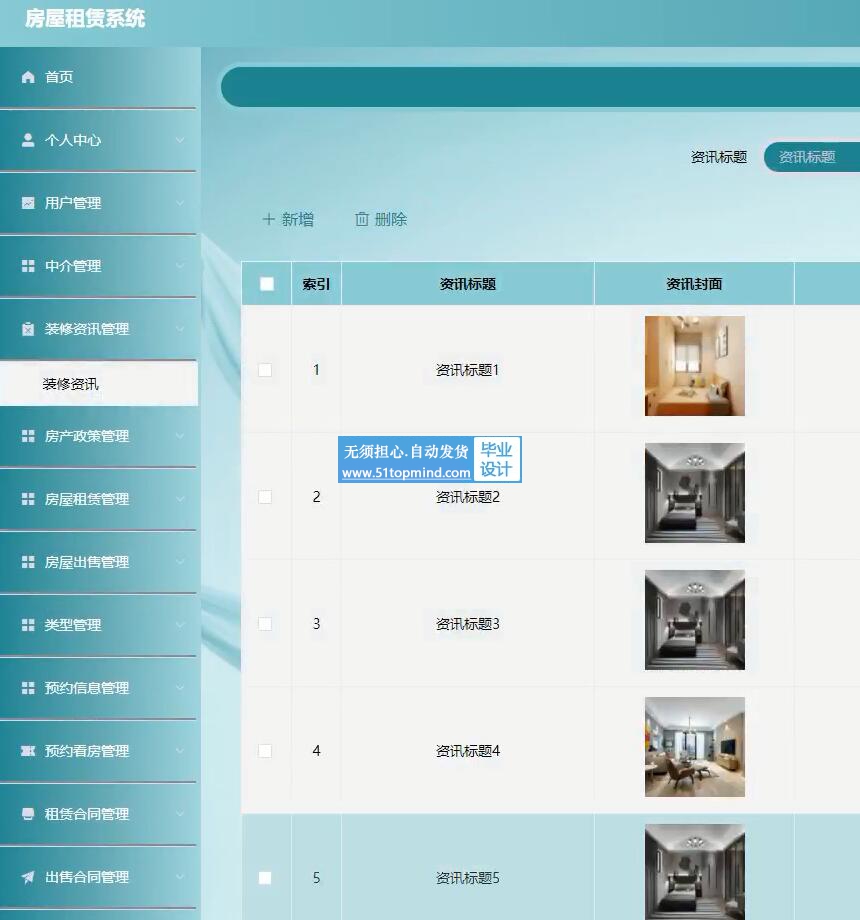Collapse the 装修资讯管理 chevron
This screenshot has height=920, width=860.
pyautogui.click(x=180, y=329)
